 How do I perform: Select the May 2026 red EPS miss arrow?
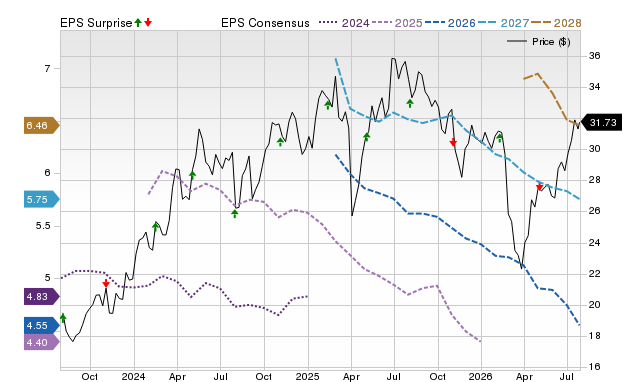(539, 187)
